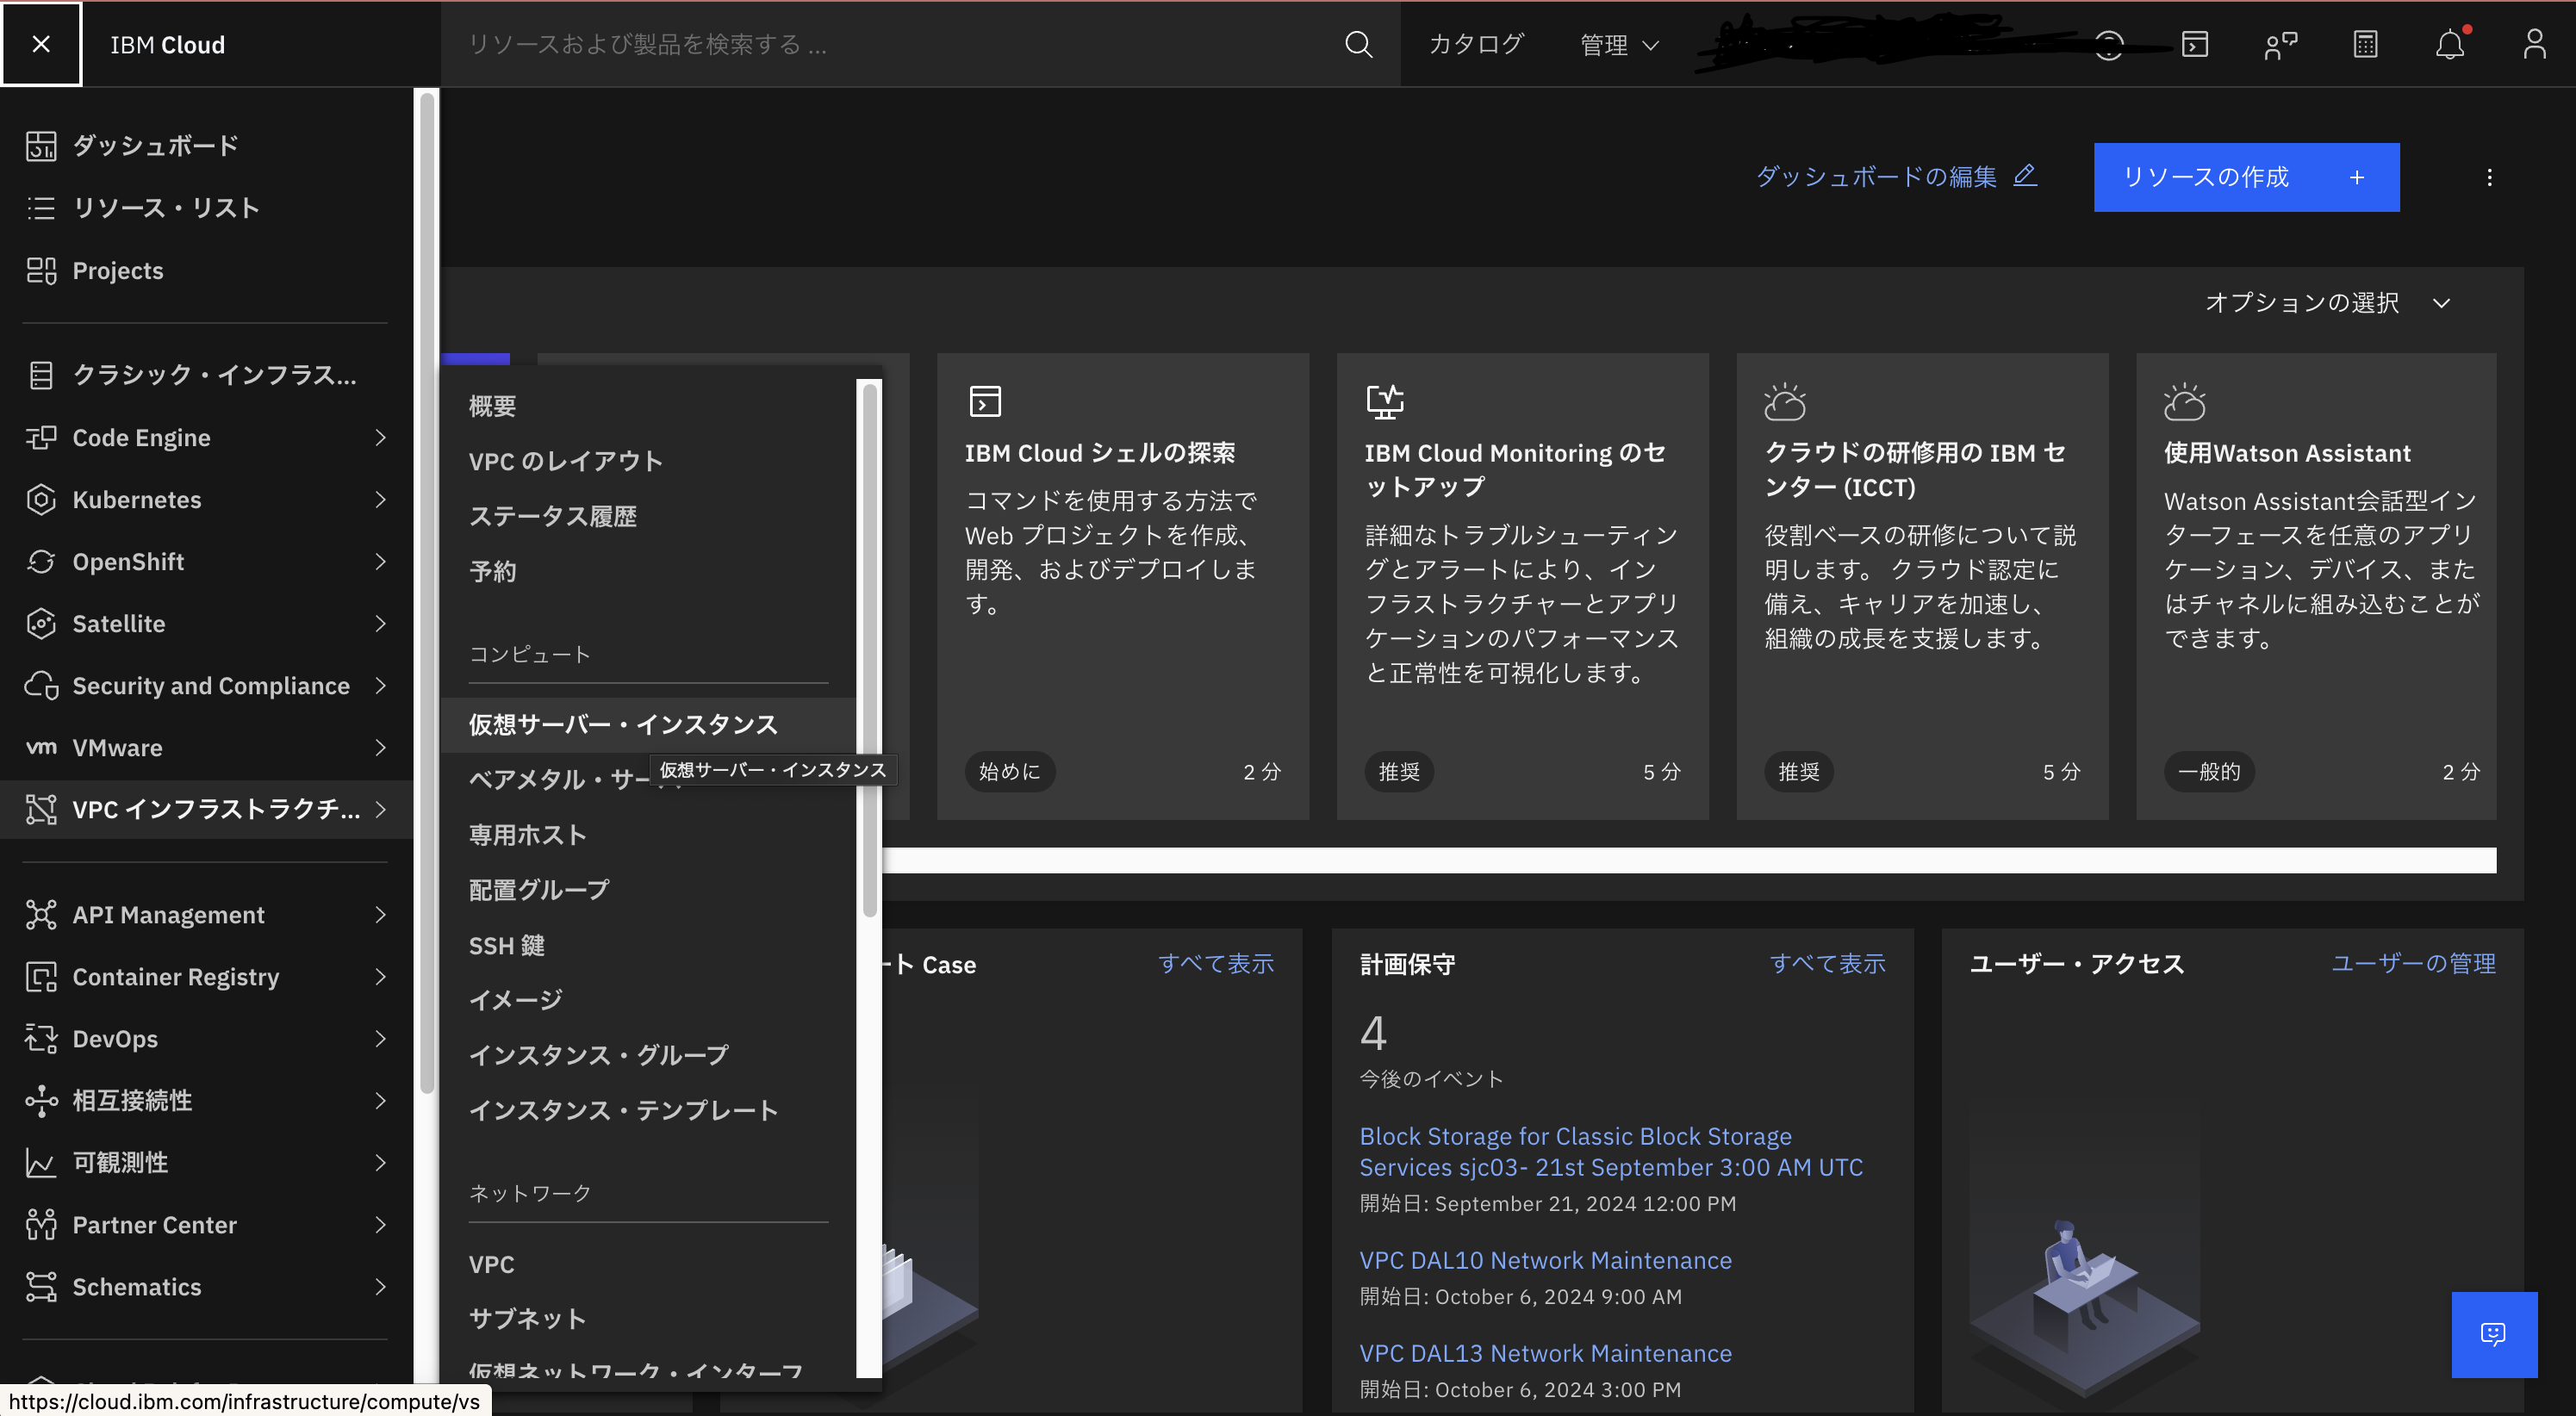
Task: Open the profile avatar icon
Action: 2534,44
